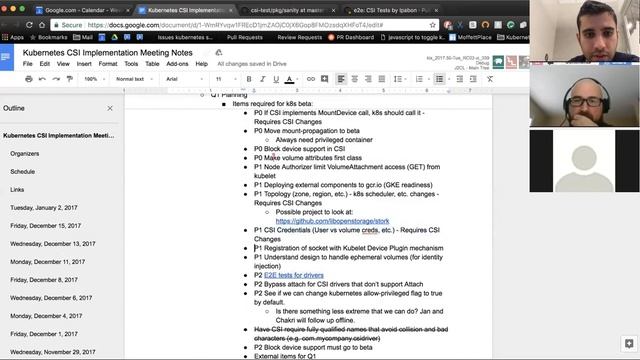Open the Add-ons menu
Image resolution: width=640 pixels, height=360 pixels.
tap(177, 64)
